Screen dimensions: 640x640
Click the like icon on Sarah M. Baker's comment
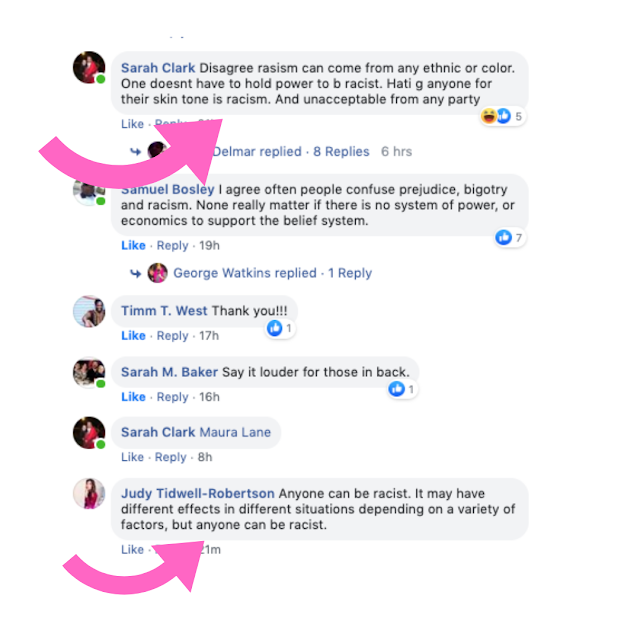pyautogui.click(x=396, y=389)
